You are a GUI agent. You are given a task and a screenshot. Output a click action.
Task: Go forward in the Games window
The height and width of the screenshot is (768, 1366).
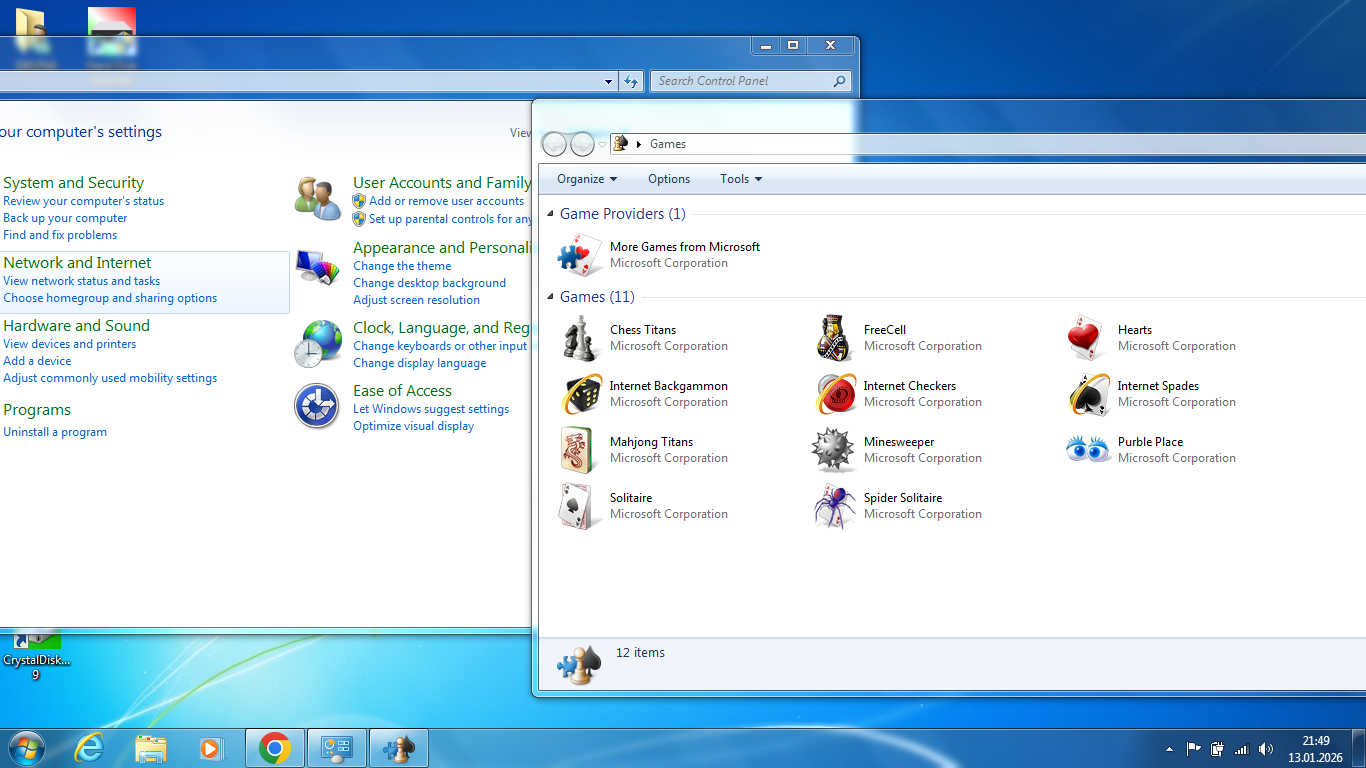tap(582, 144)
